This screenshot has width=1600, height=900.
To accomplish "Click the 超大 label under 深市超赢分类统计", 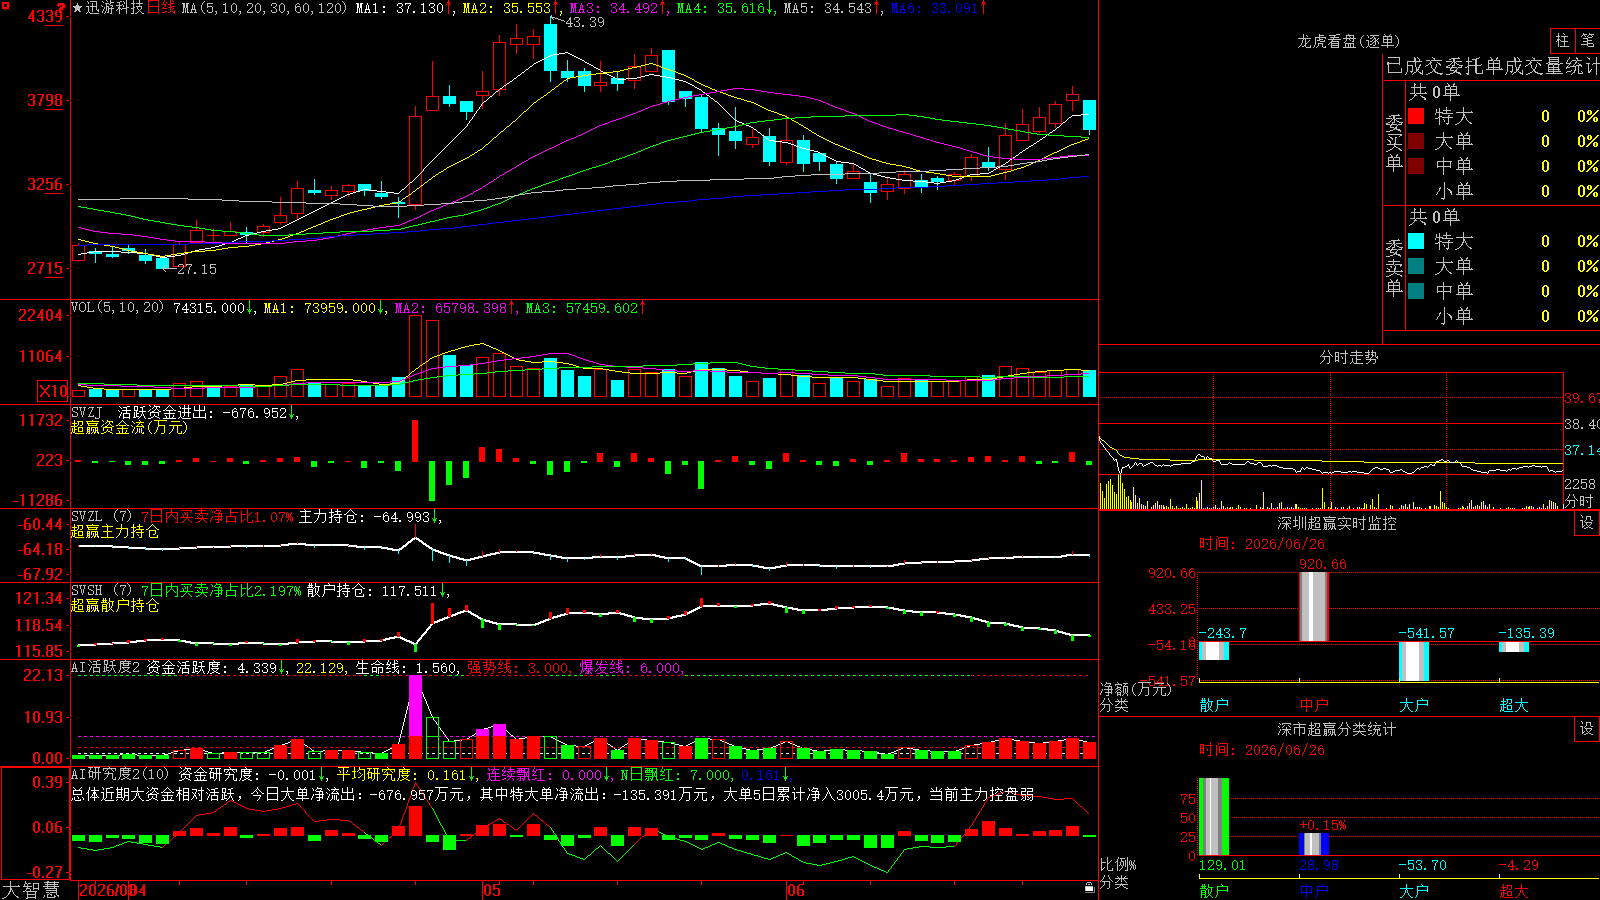I will click(x=1514, y=890).
